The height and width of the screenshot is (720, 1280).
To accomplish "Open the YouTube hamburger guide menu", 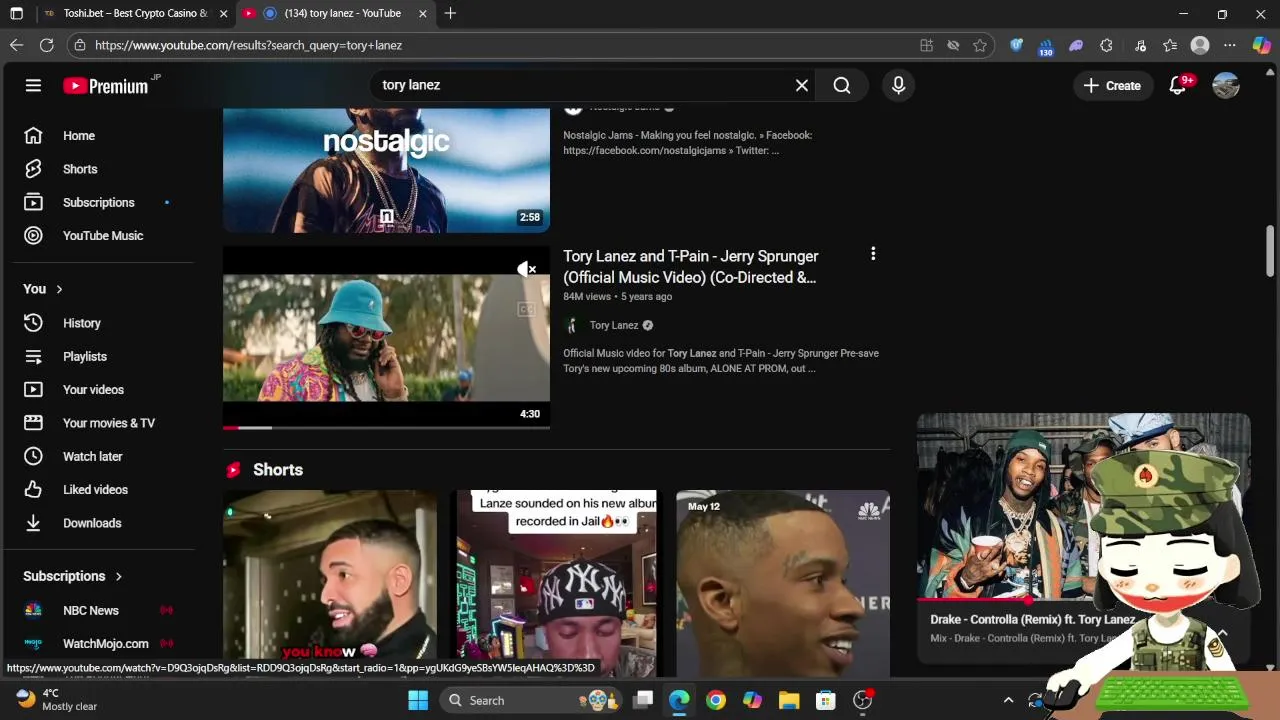I will [33, 85].
